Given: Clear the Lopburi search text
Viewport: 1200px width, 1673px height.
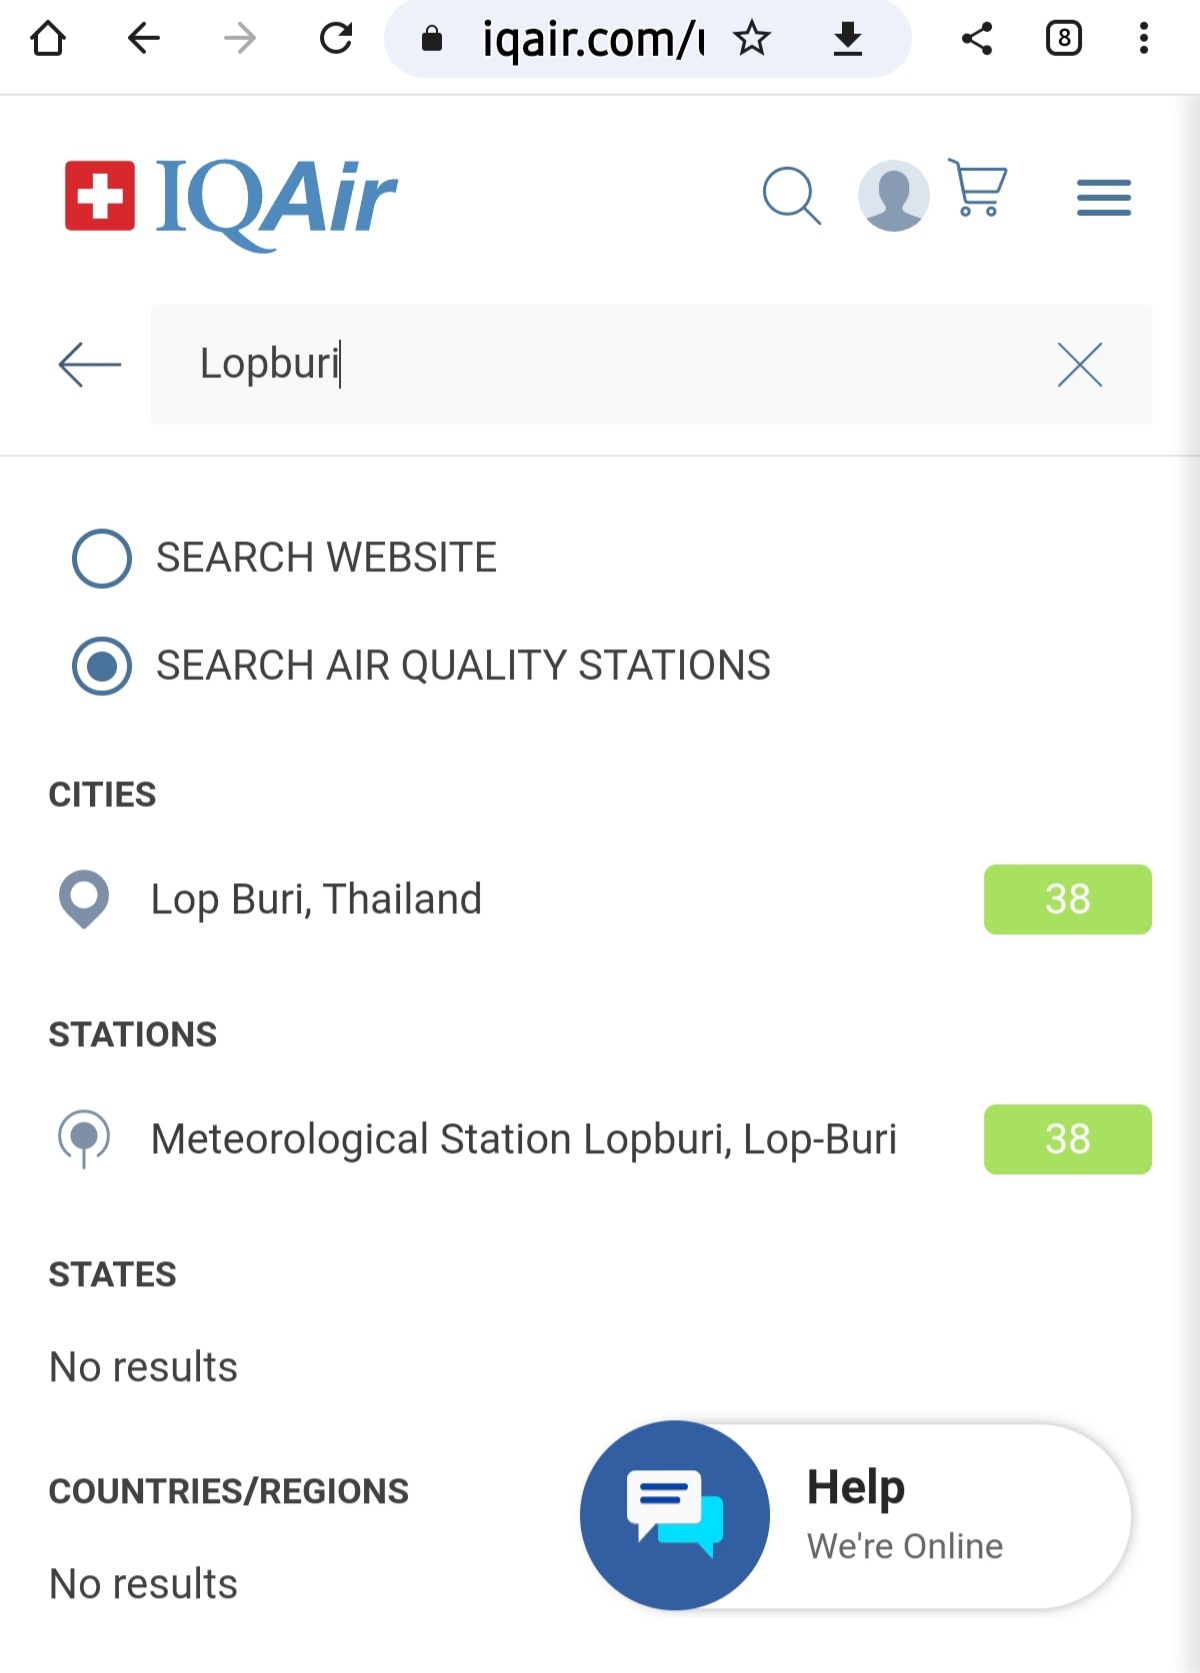Looking at the screenshot, I should click(x=1079, y=364).
